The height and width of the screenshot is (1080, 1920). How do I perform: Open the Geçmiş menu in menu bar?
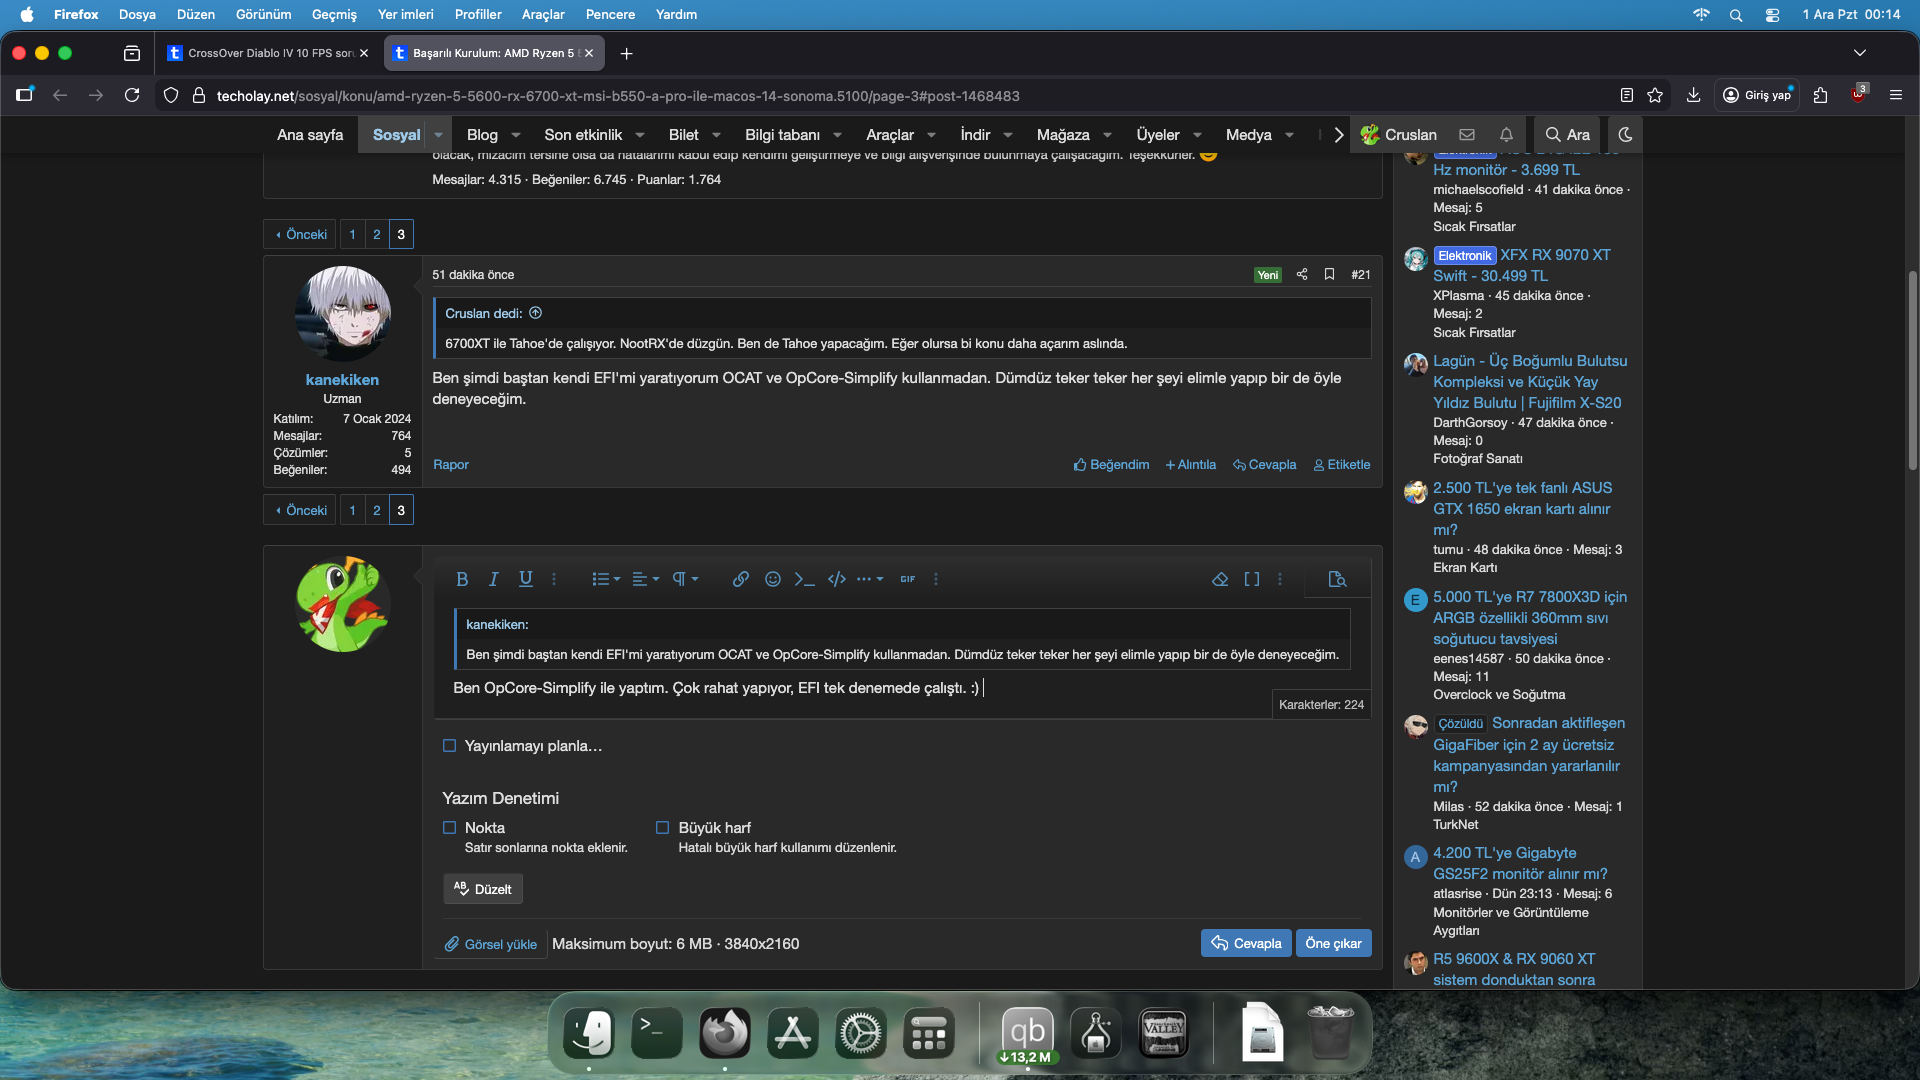pyautogui.click(x=334, y=14)
